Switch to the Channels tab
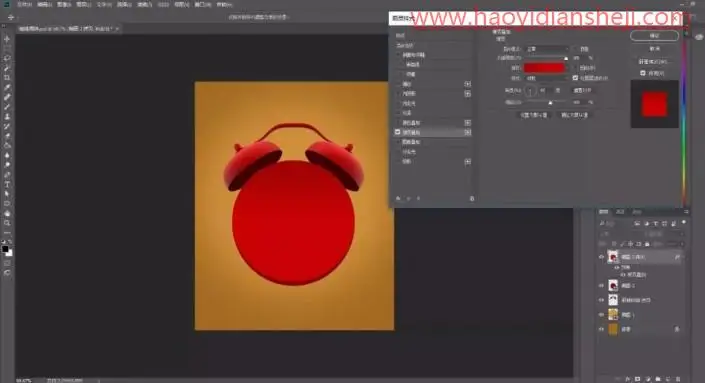This screenshot has width=705, height=383. [x=620, y=212]
